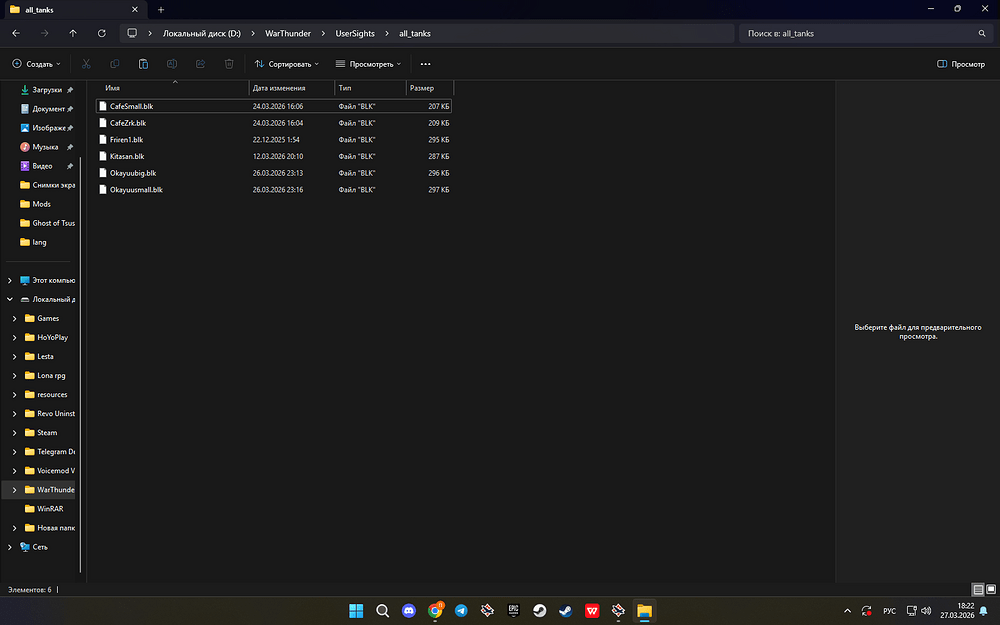Viewport: 1000px width, 625px height.
Task: Select the Frieren1.blk file
Action: pyautogui.click(x=127, y=139)
